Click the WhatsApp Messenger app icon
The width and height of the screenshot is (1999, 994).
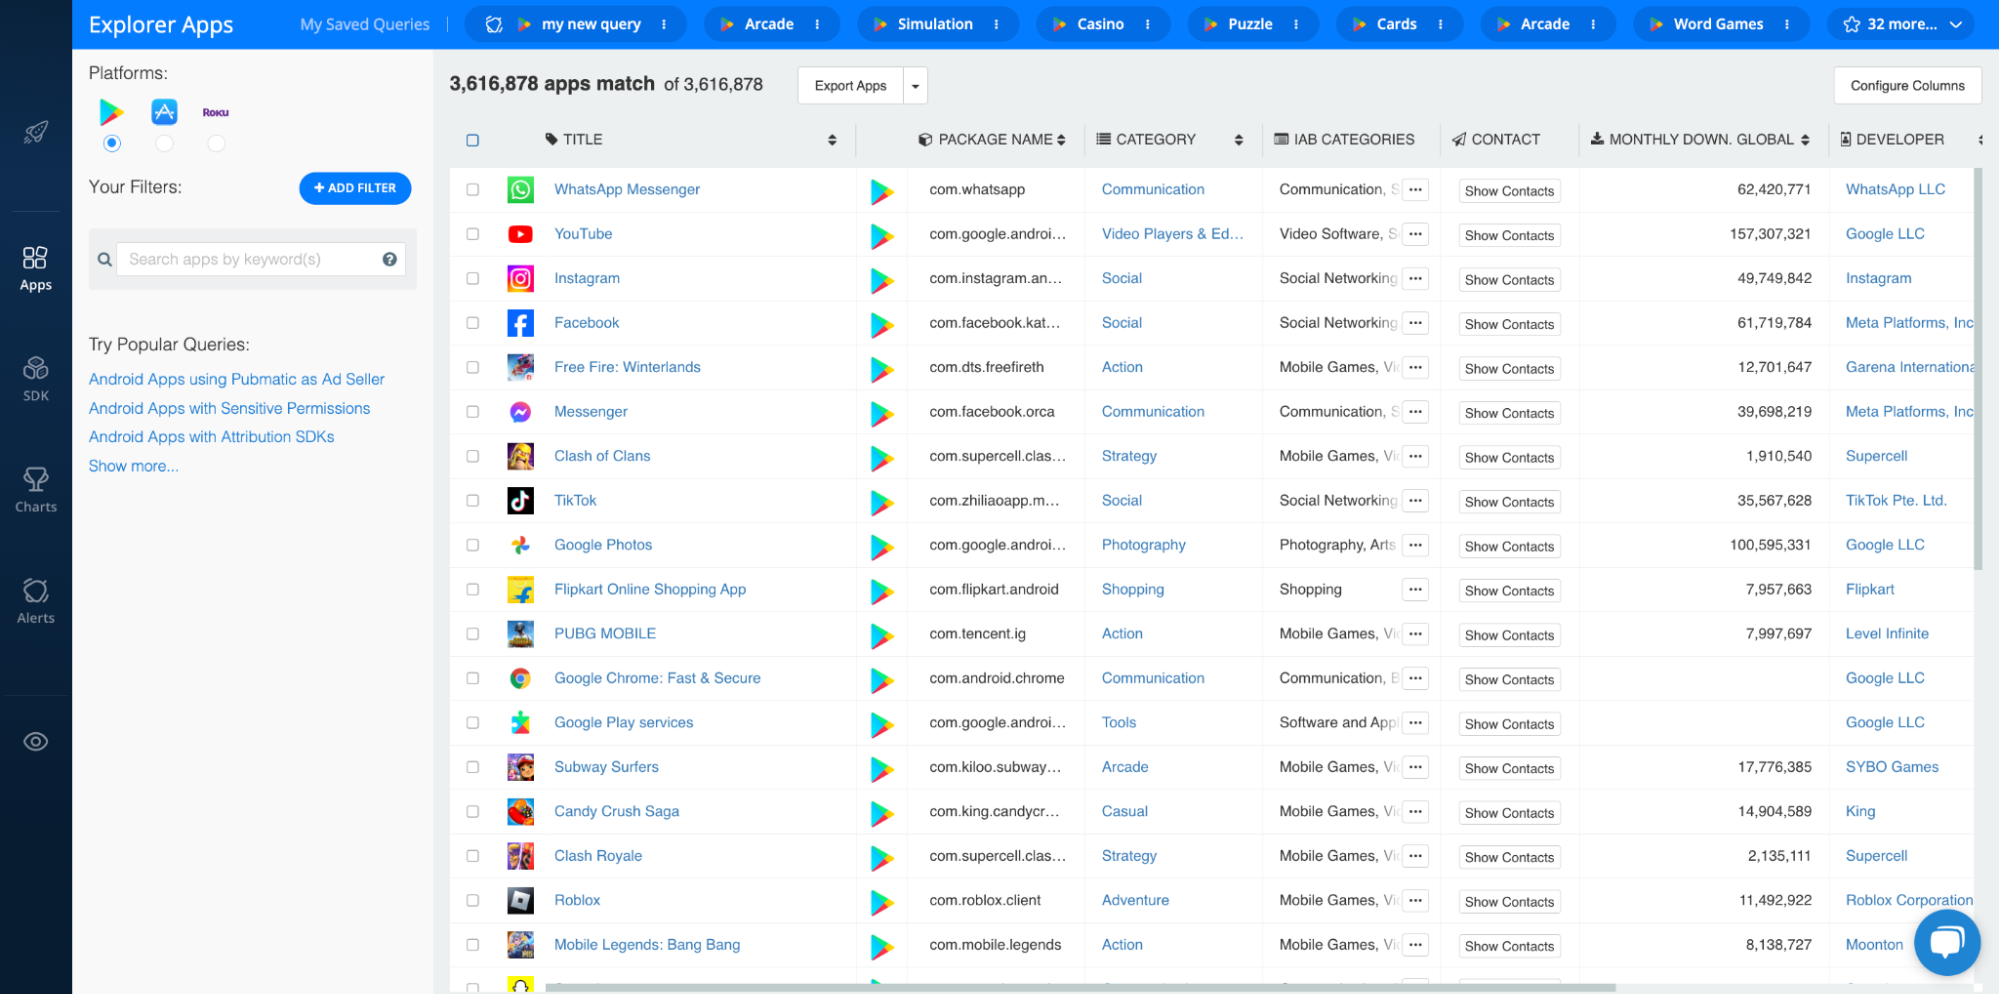[520, 190]
